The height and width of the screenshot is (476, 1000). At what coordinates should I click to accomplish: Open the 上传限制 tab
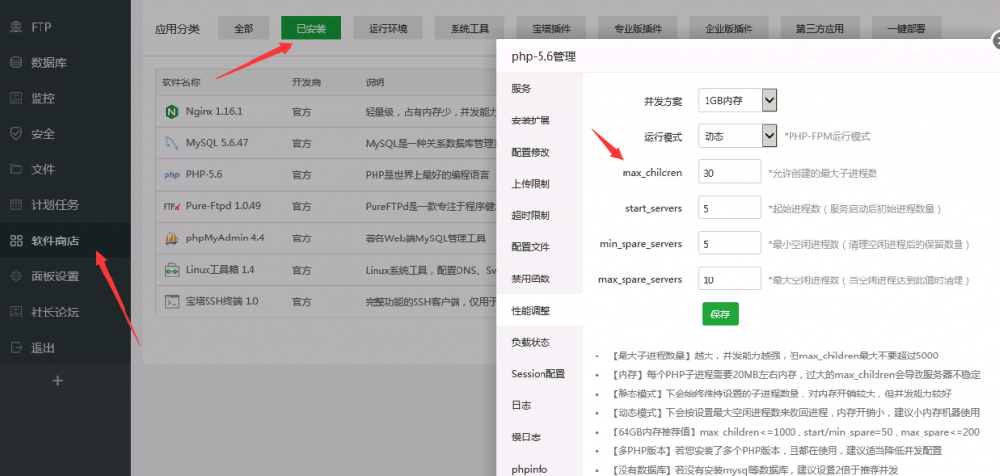pos(540,184)
